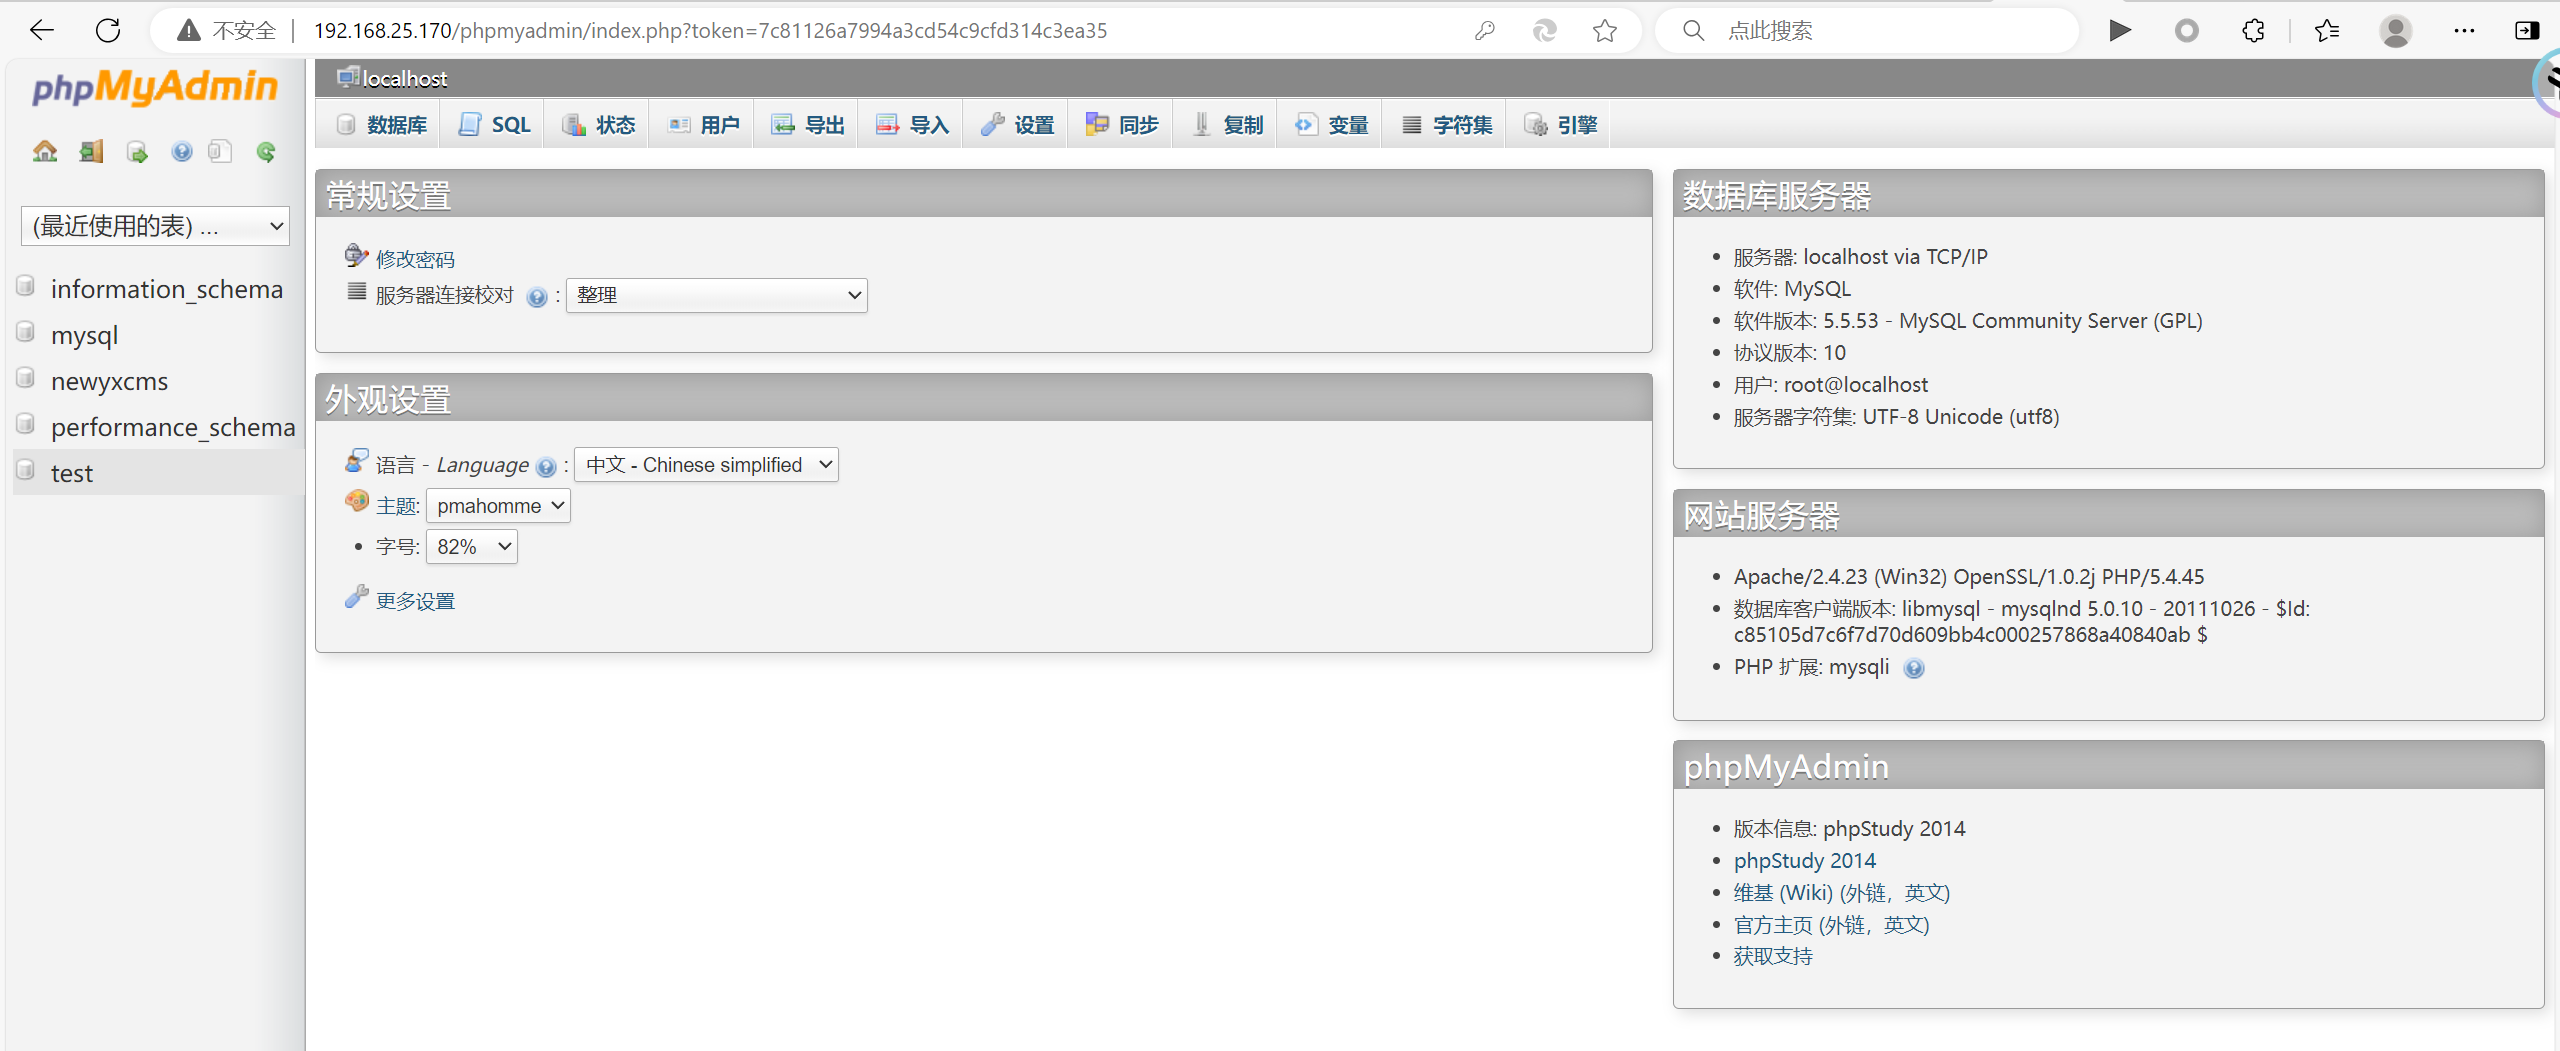The width and height of the screenshot is (2560, 1051).
Task: Switch to the SQL tab
Action: click(x=495, y=125)
